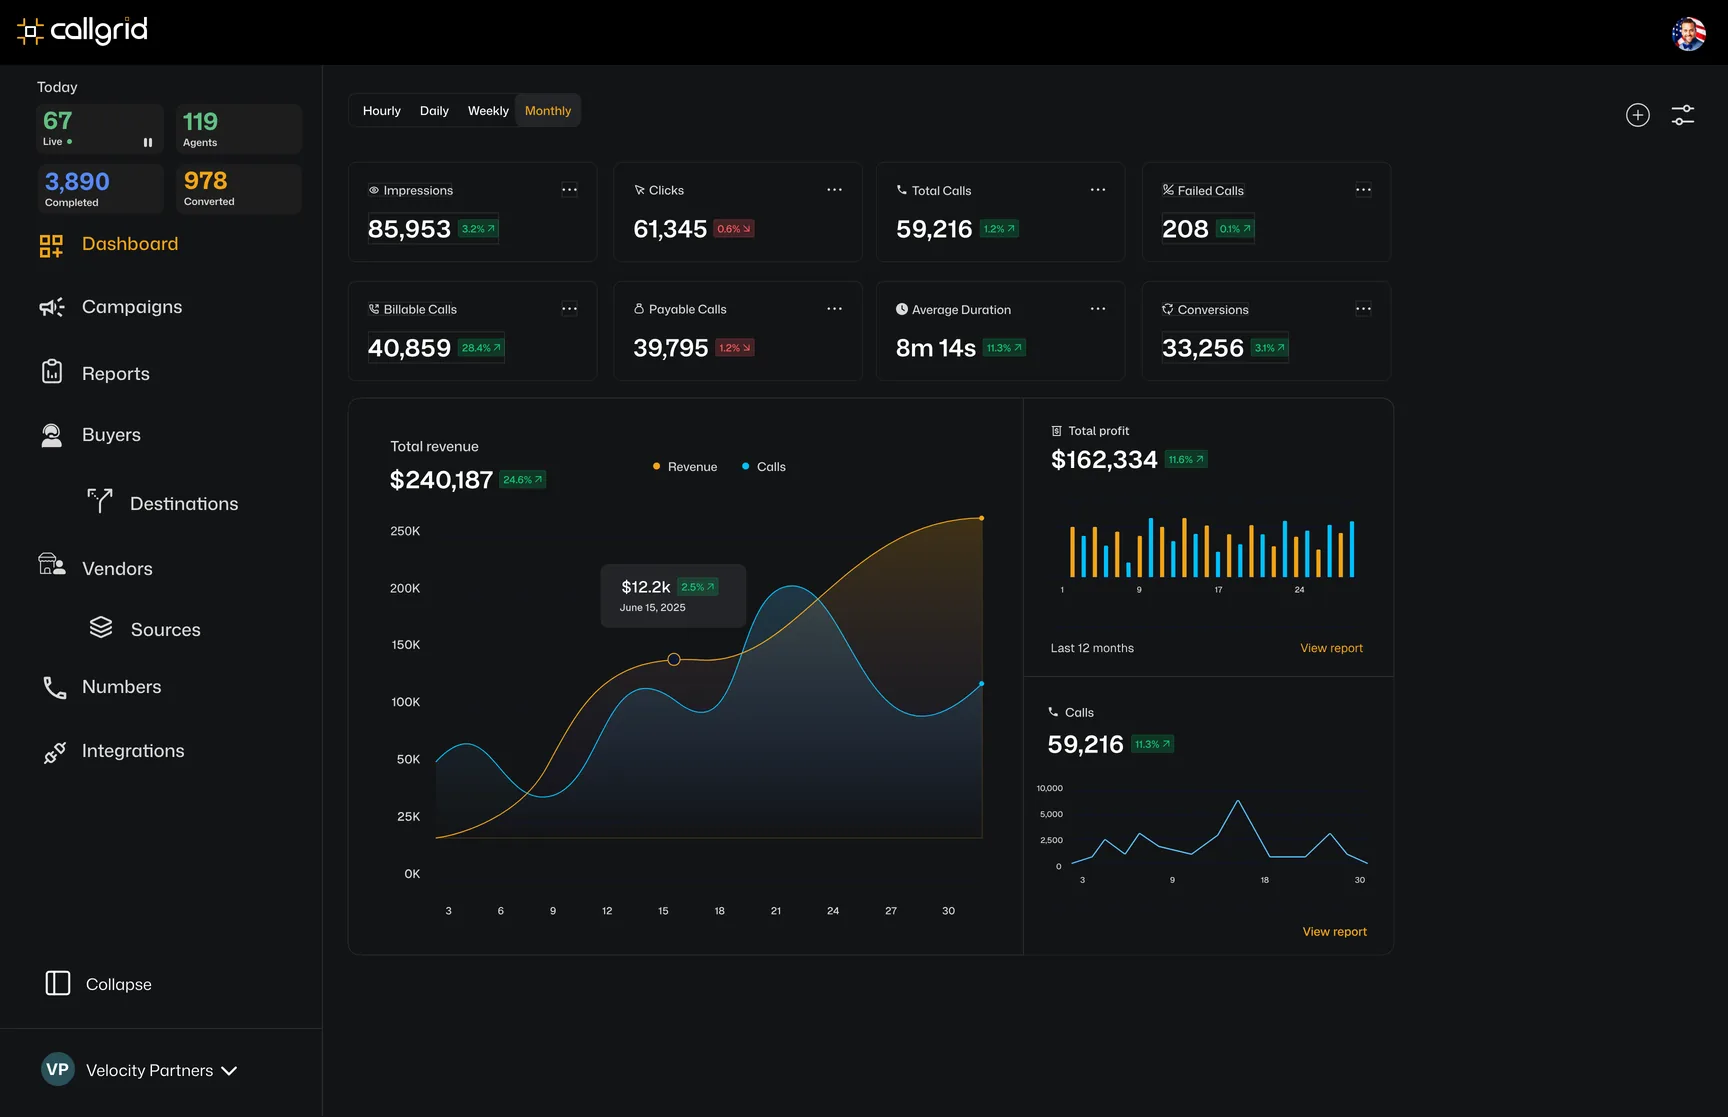The width and height of the screenshot is (1728, 1117).
Task: Open Clicks card options menu
Action: pos(835,190)
